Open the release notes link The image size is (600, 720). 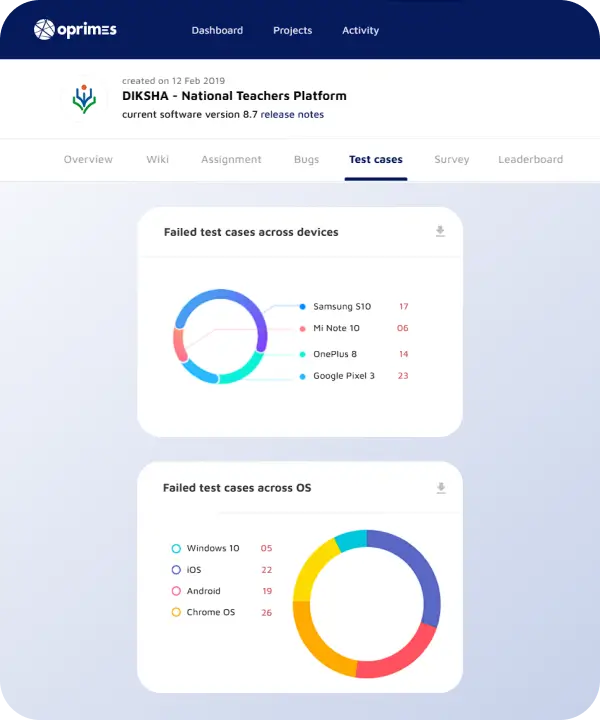click(292, 114)
